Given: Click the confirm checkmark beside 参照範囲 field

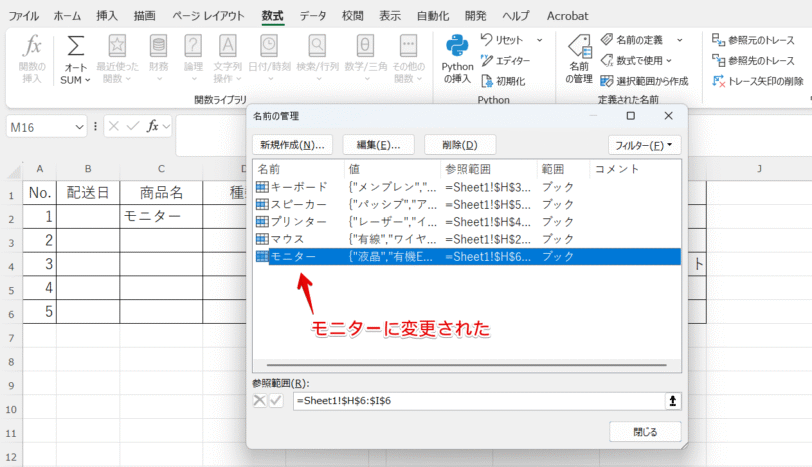Looking at the screenshot, I should pos(276,400).
